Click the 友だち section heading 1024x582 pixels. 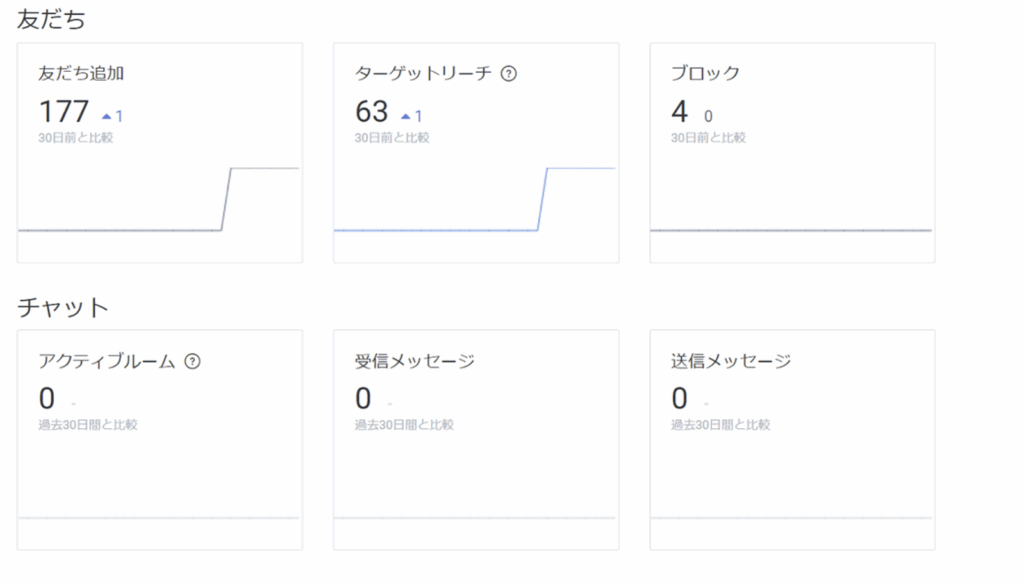tap(51, 18)
